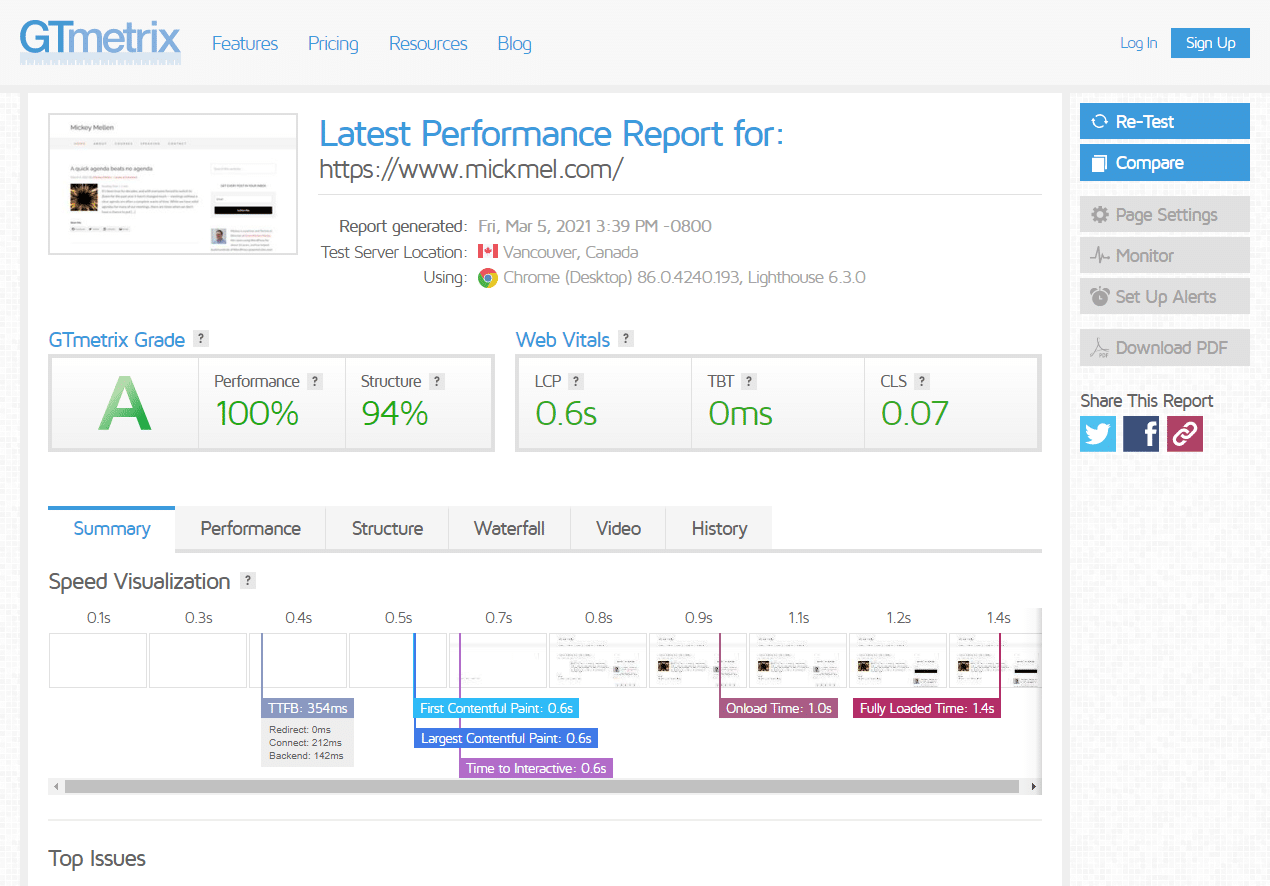
Task: Click the Onload Time marker label
Action: (x=778, y=708)
